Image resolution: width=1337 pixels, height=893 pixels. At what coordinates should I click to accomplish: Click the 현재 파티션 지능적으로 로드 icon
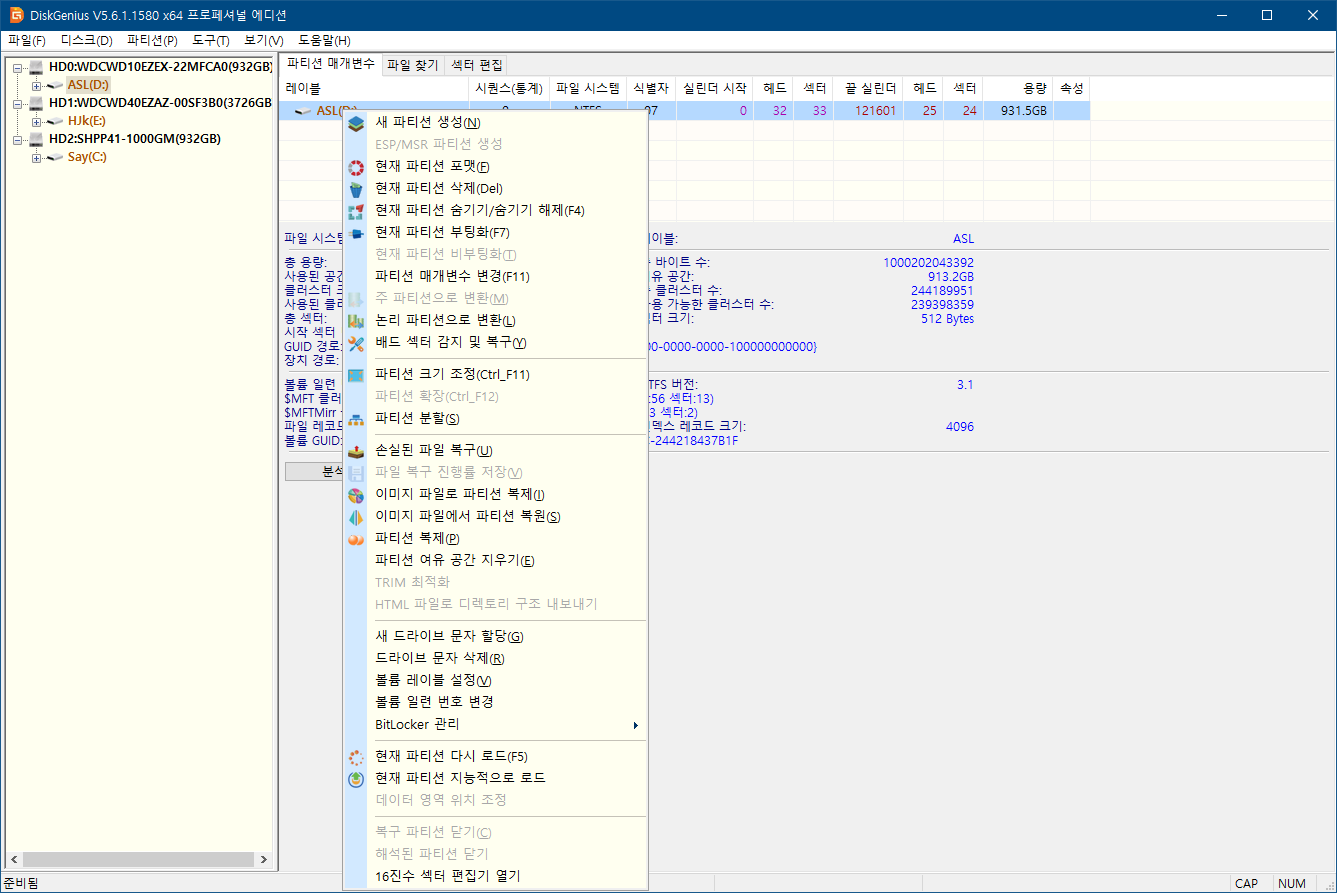coord(356,779)
